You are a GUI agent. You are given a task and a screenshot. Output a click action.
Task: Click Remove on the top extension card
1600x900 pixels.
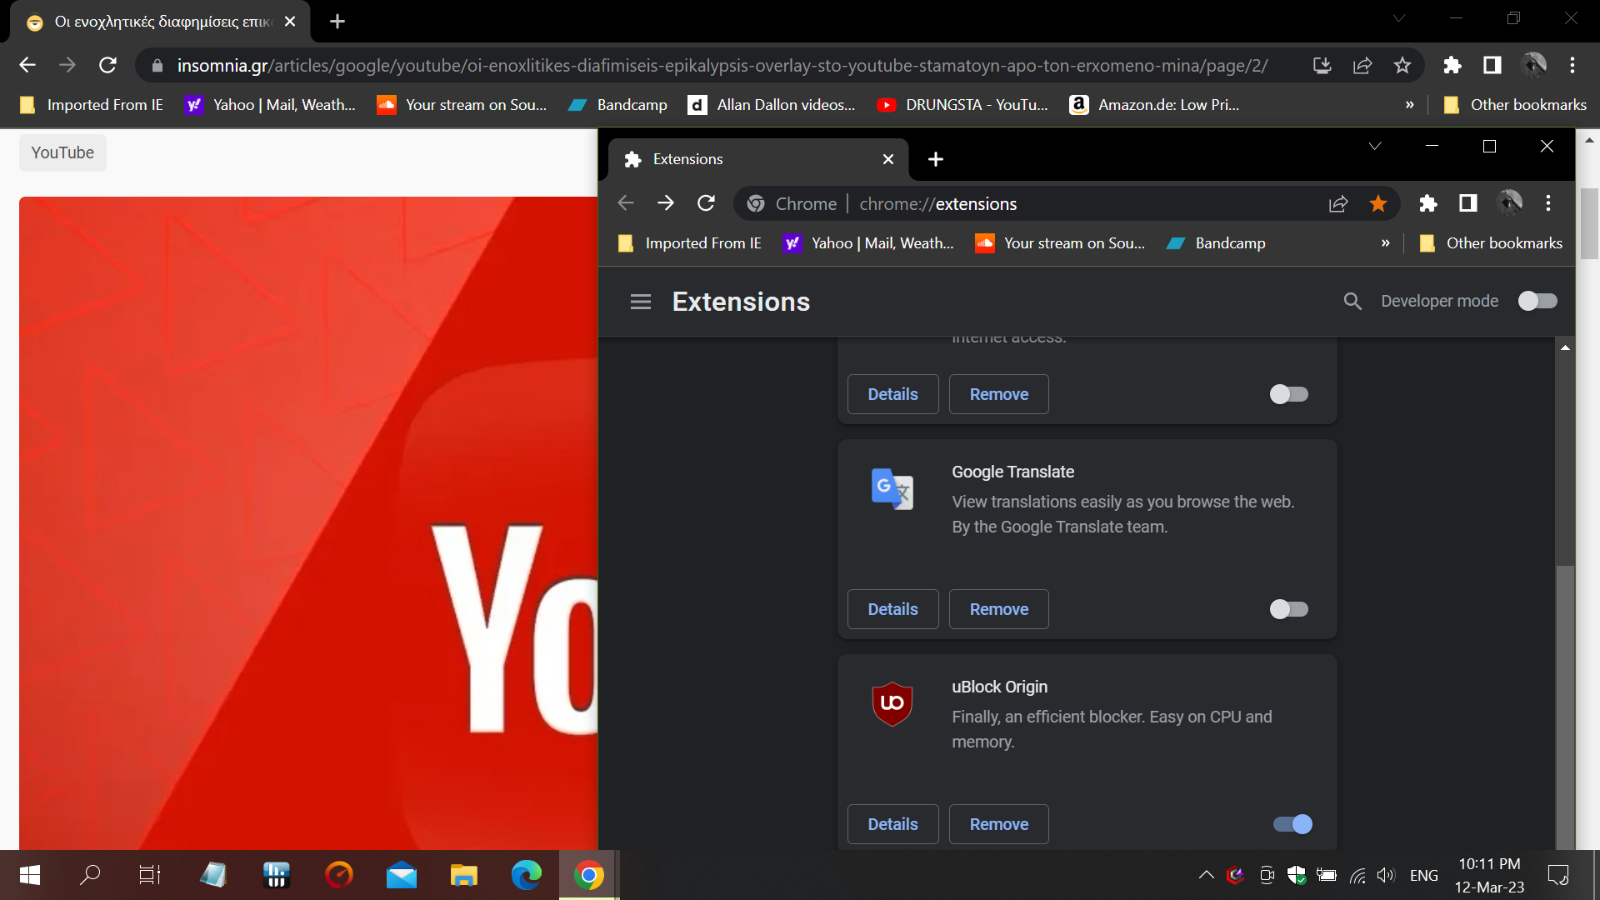pos(999,394)
